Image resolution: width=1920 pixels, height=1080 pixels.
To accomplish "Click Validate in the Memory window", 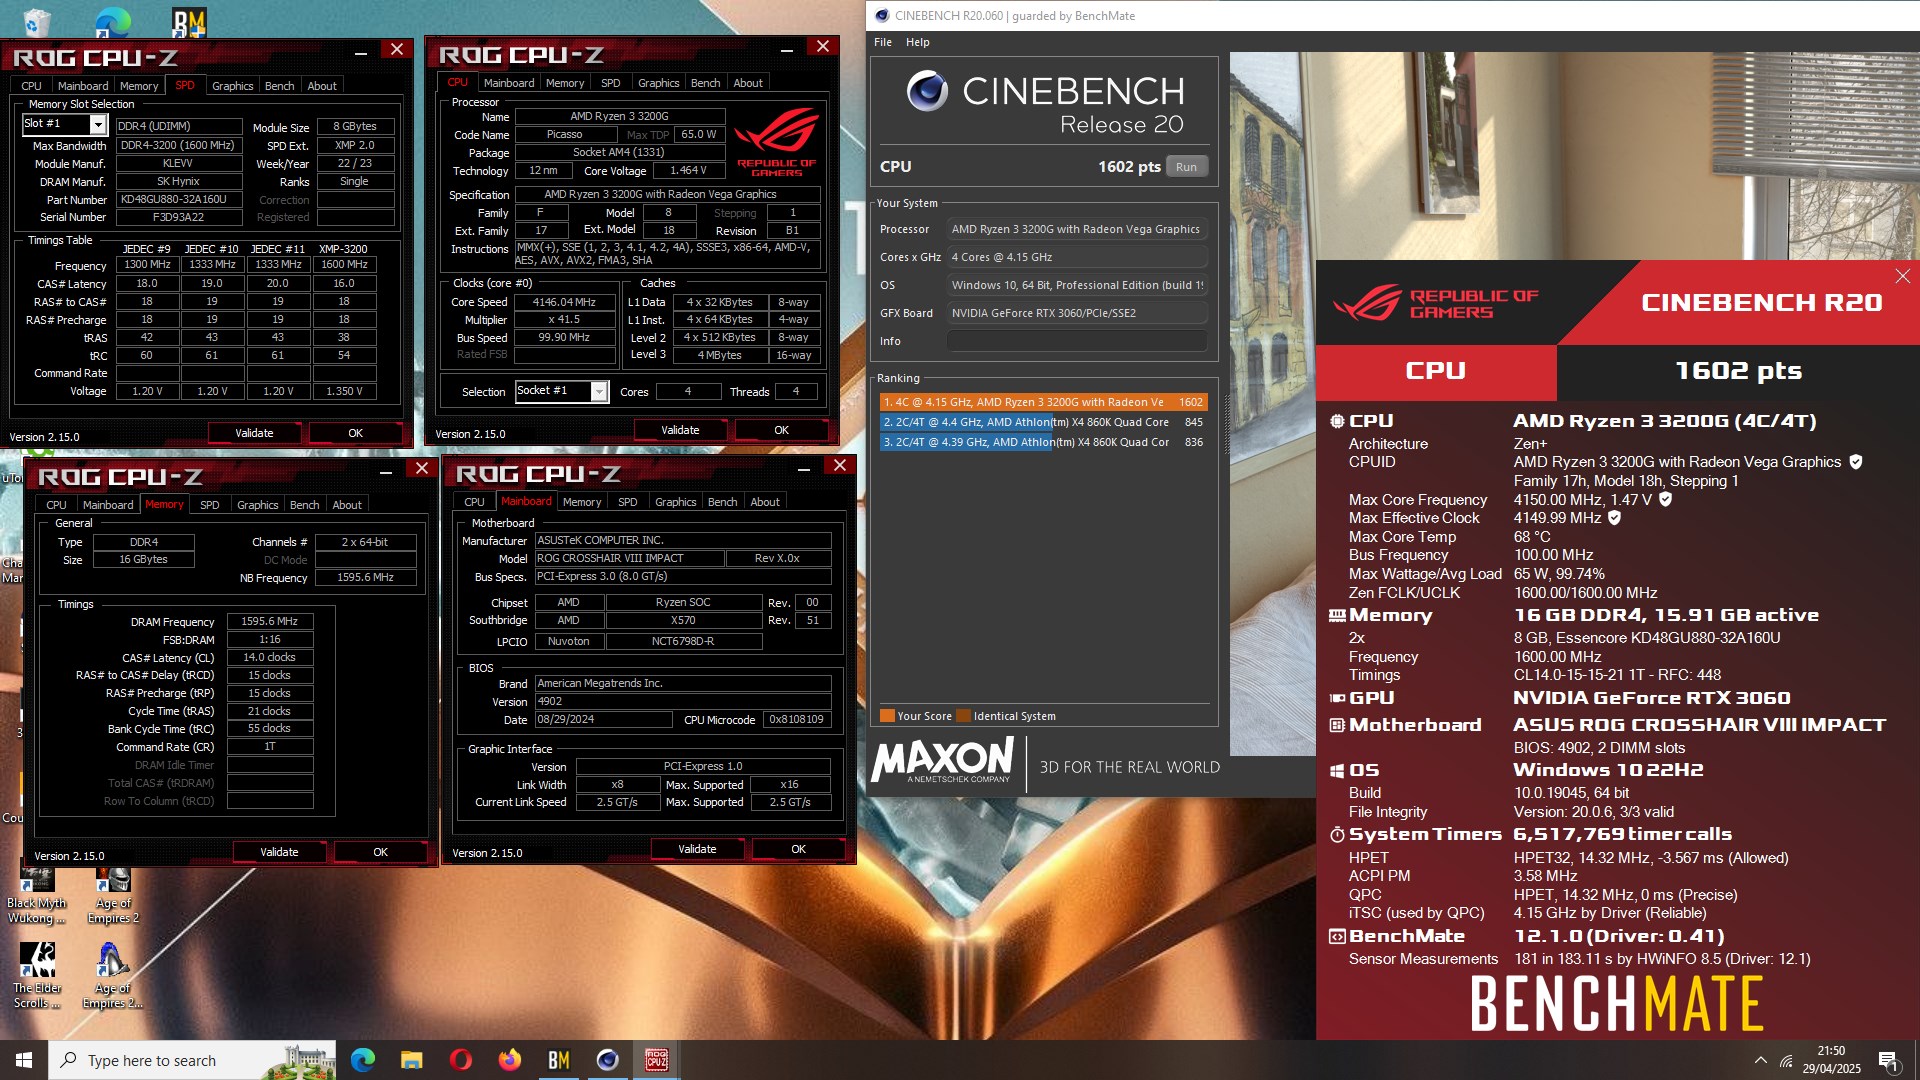I will (x=279, y=852).
